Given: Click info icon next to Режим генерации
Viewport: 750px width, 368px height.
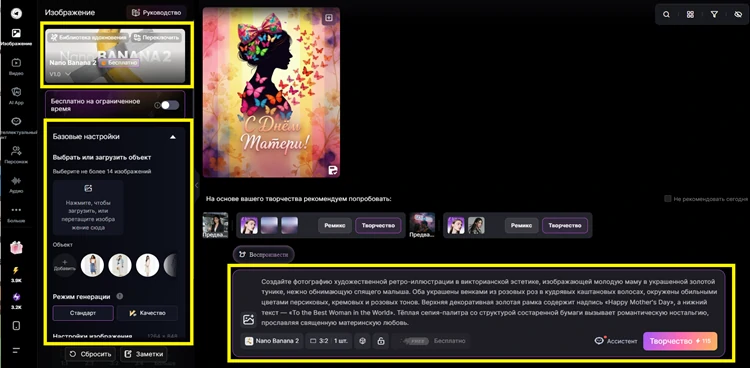Looking at the screenshot, I should coord(120,296).
